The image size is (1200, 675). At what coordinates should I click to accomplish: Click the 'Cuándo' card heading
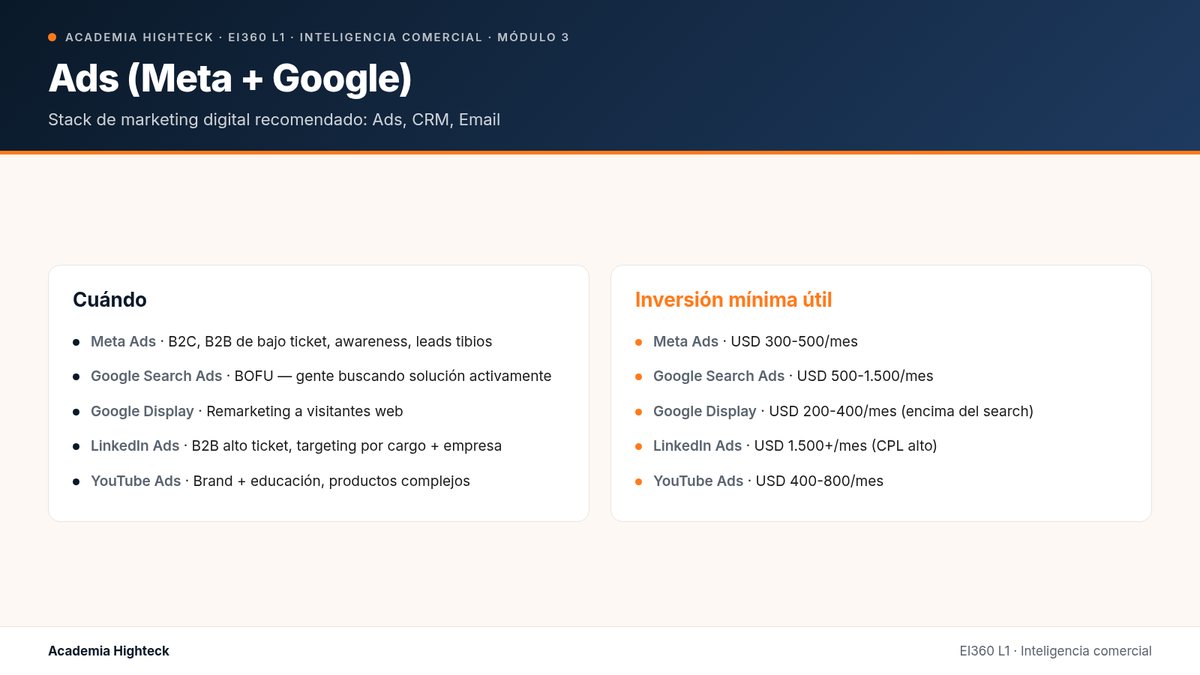[110, 300]
